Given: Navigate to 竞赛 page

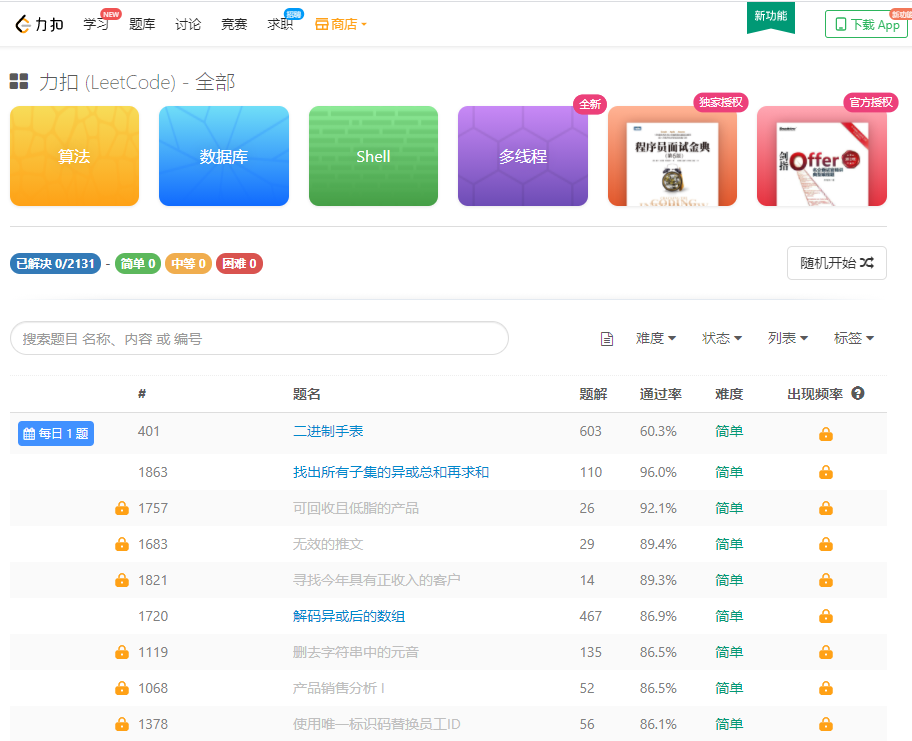Looking at the screenshot, I should click(x=234, y=24).
